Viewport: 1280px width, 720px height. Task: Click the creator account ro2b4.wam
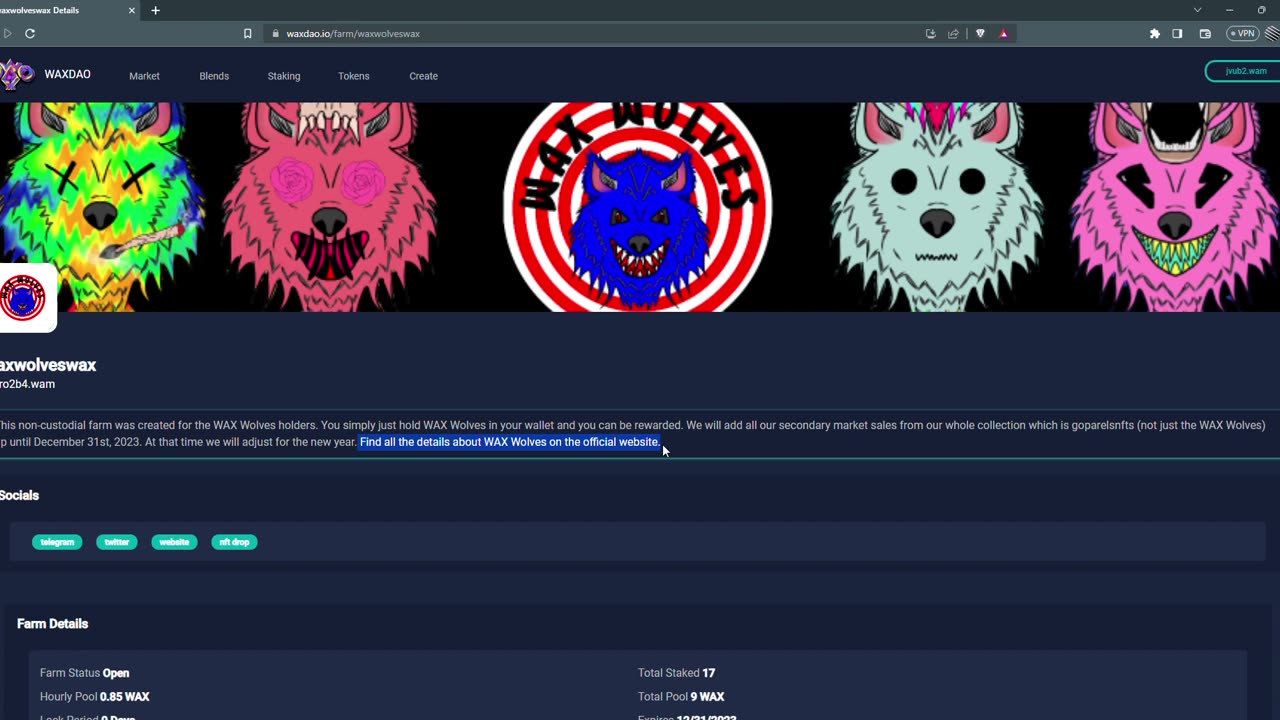point(27,384)
